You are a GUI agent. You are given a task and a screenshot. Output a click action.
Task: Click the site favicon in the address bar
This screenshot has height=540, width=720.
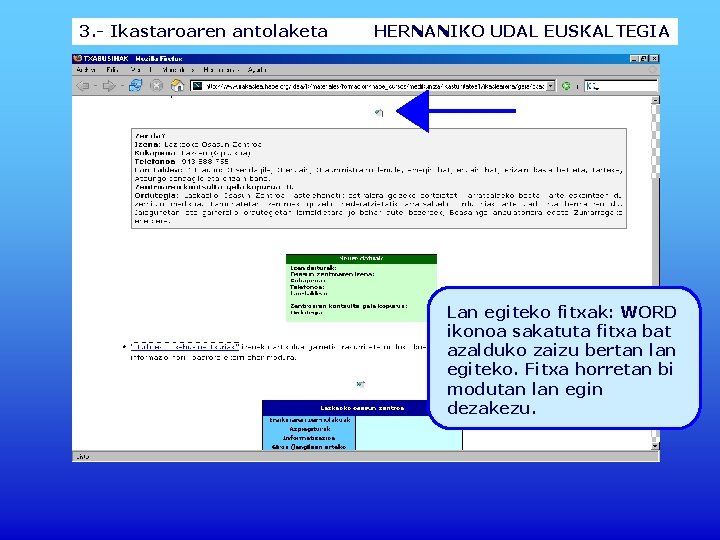click(197, 86)
